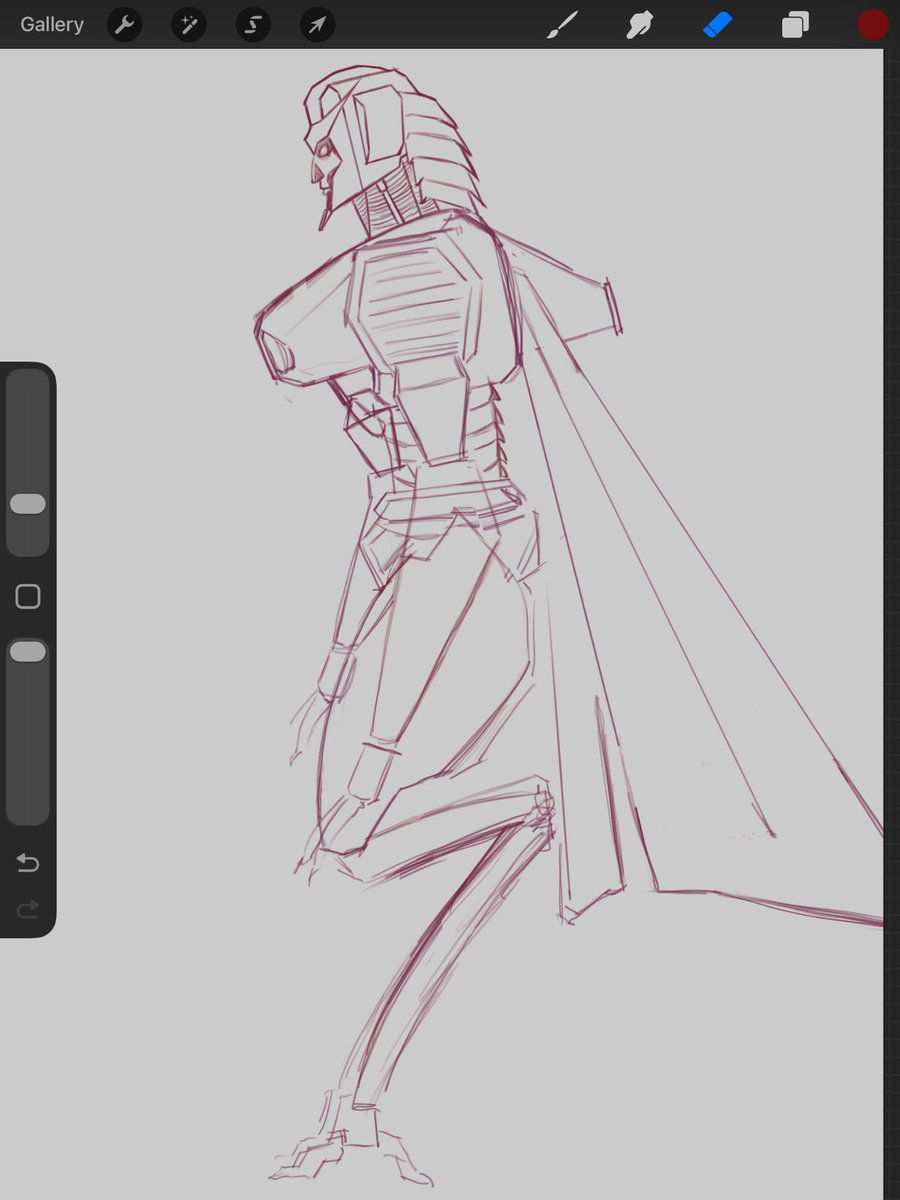Screen dimensions: 900x1200
Task: Undo the last stroke
Action: click(28, 863)
